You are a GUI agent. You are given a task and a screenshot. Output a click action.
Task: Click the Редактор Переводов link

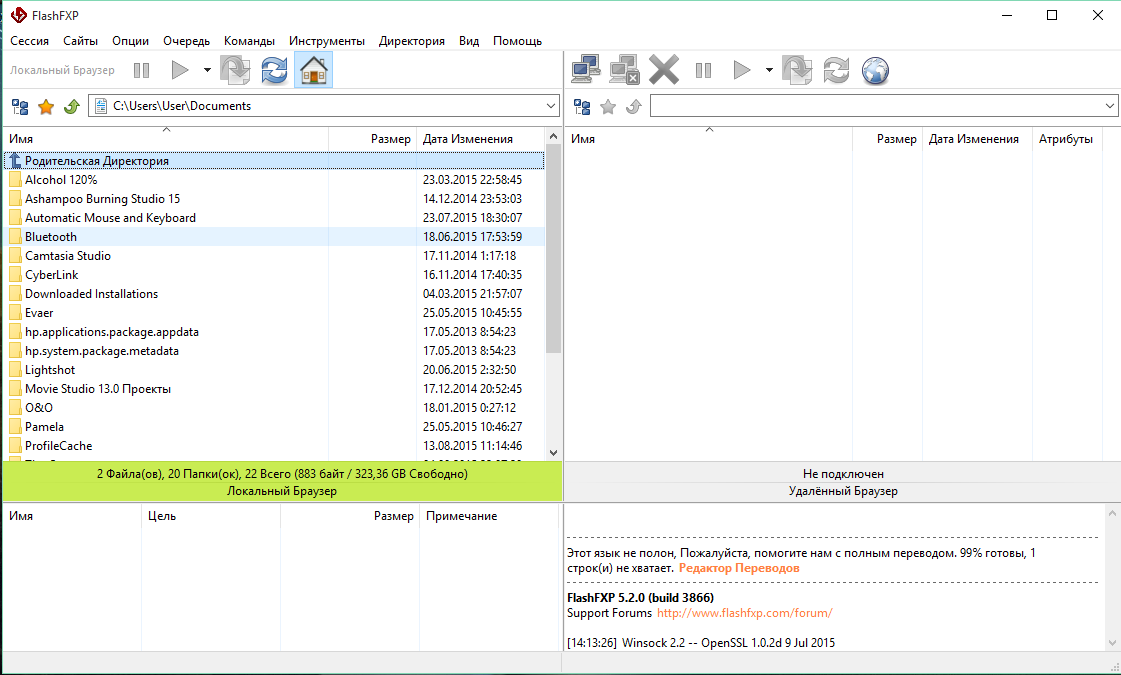pyautogui.click(x=739, y=568)
